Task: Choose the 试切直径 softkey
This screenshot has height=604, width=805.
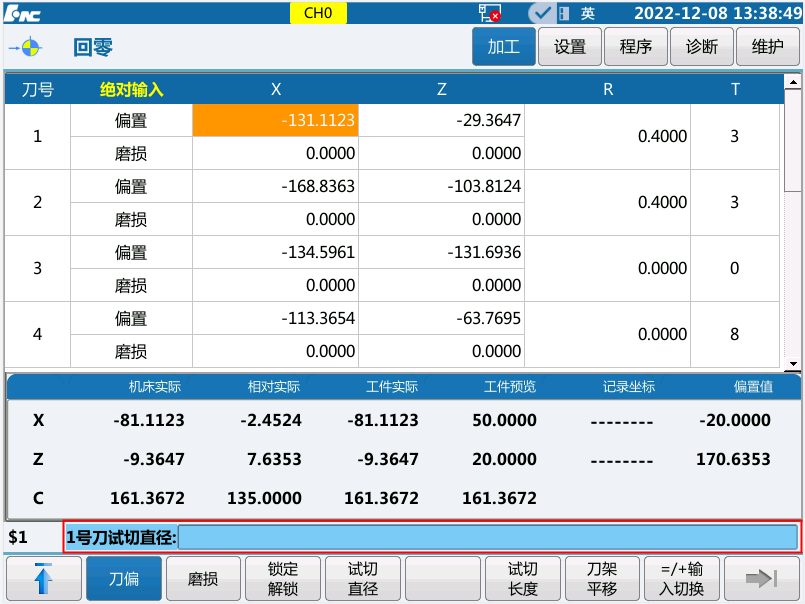Action: [x=363, y=579]
